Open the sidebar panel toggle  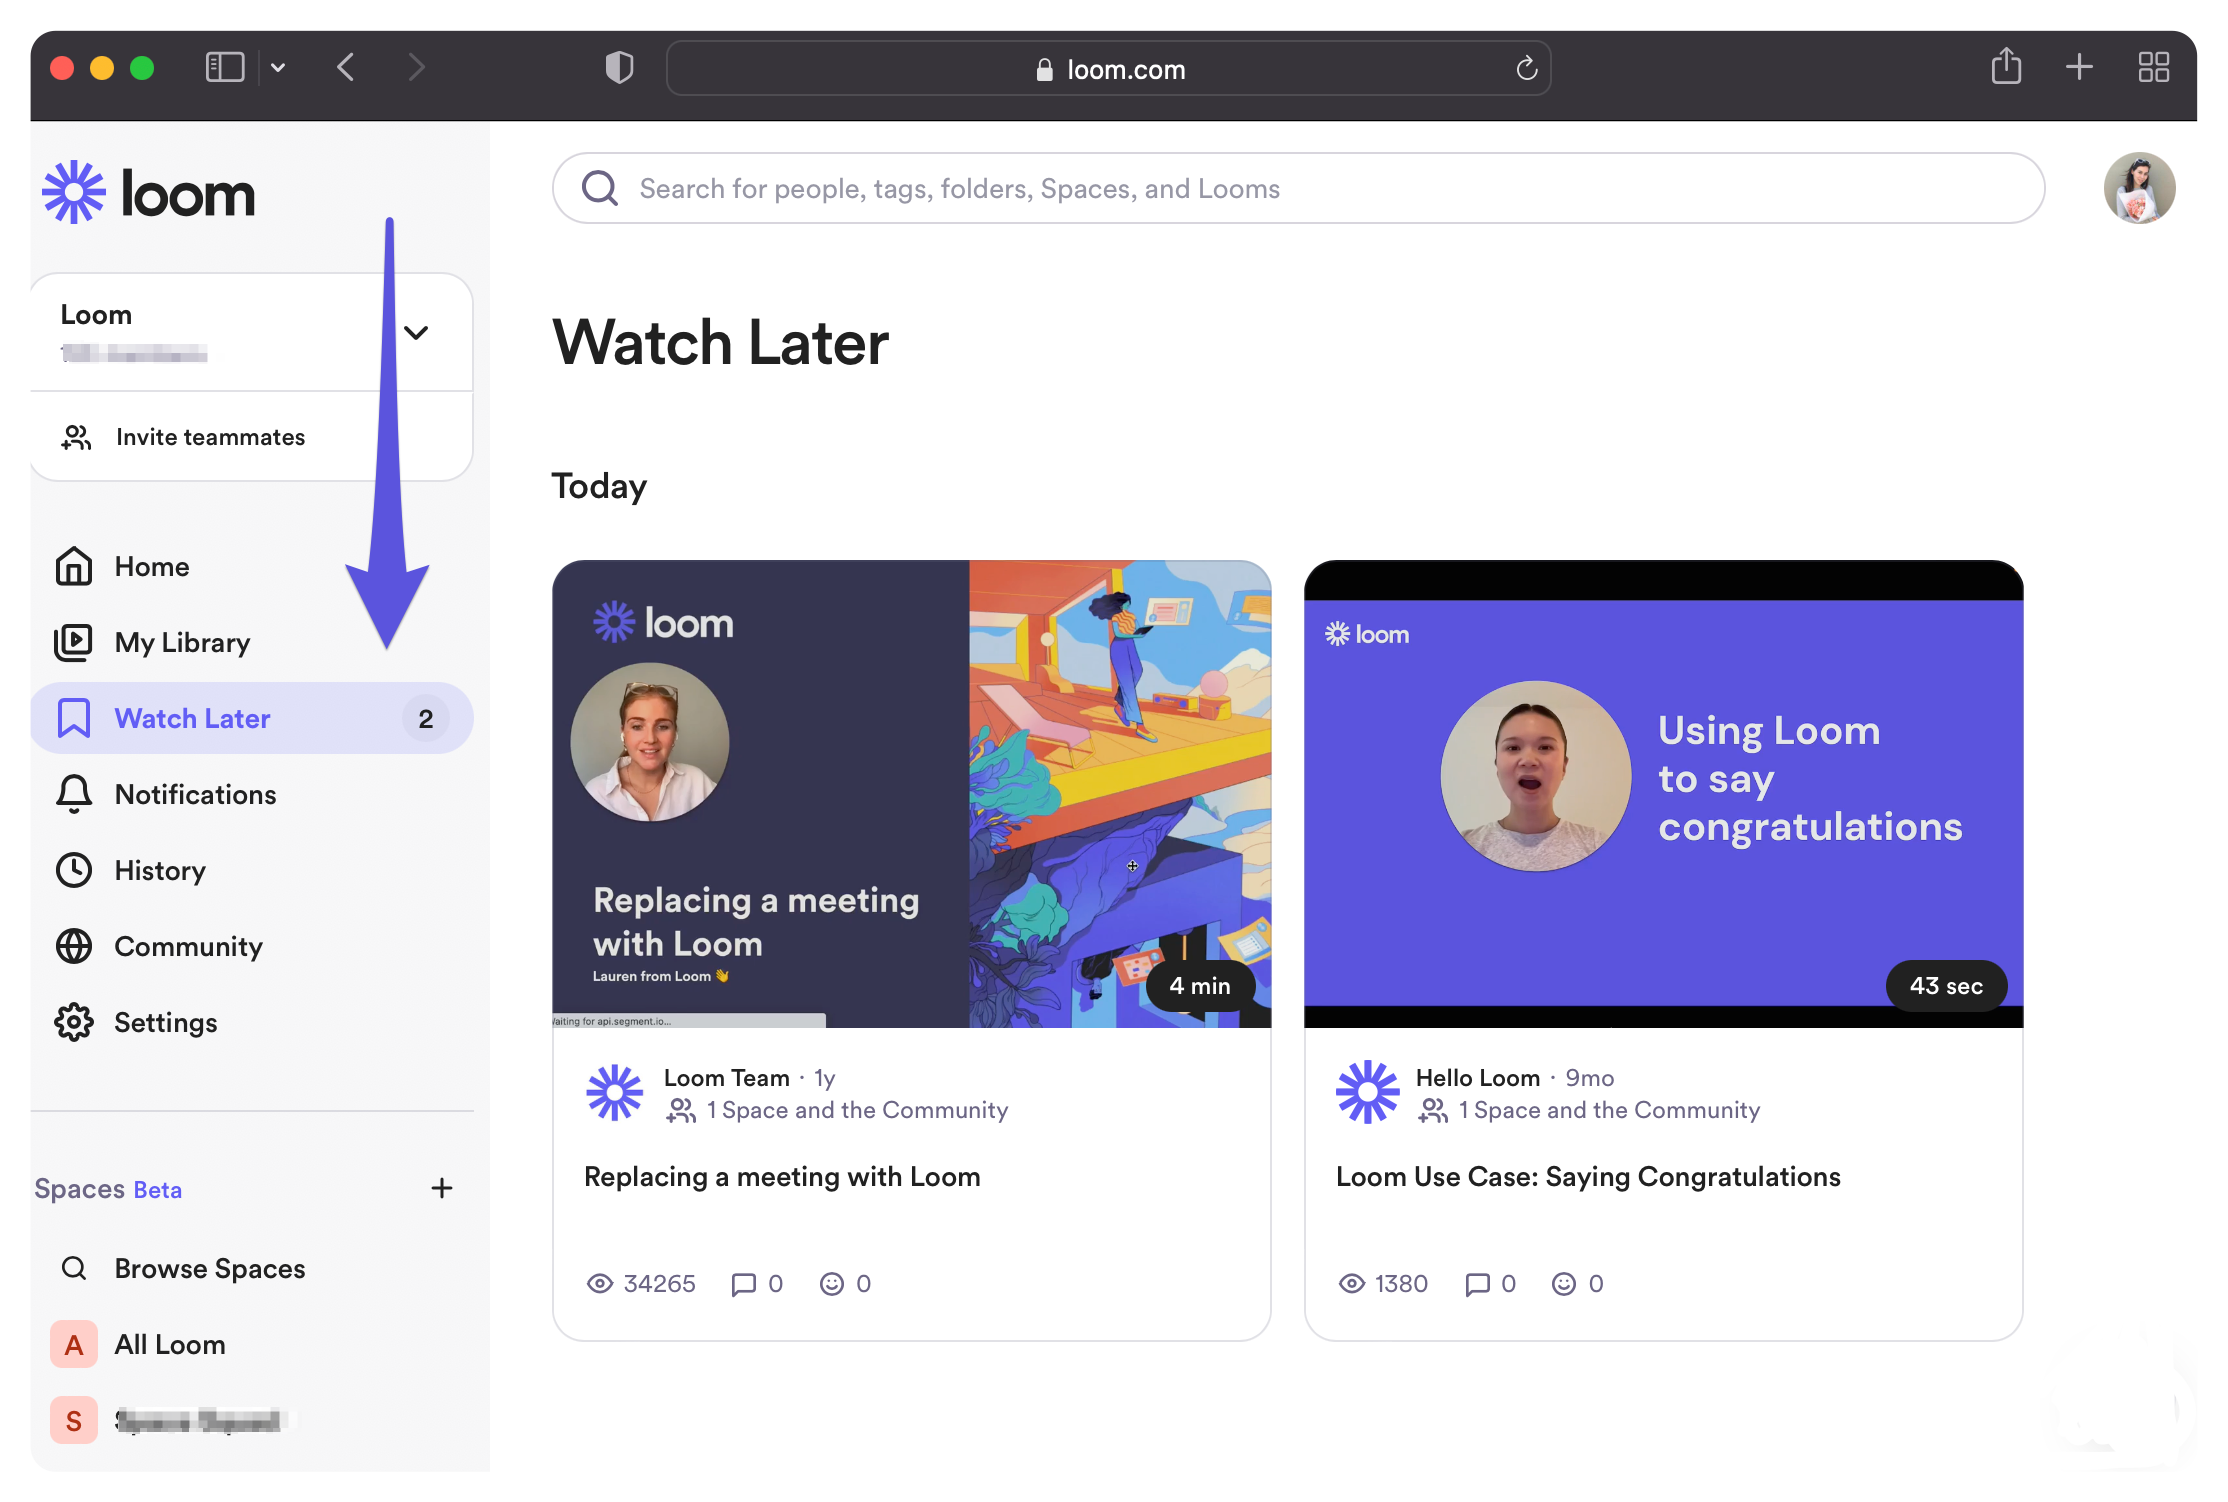coord(223,67)
